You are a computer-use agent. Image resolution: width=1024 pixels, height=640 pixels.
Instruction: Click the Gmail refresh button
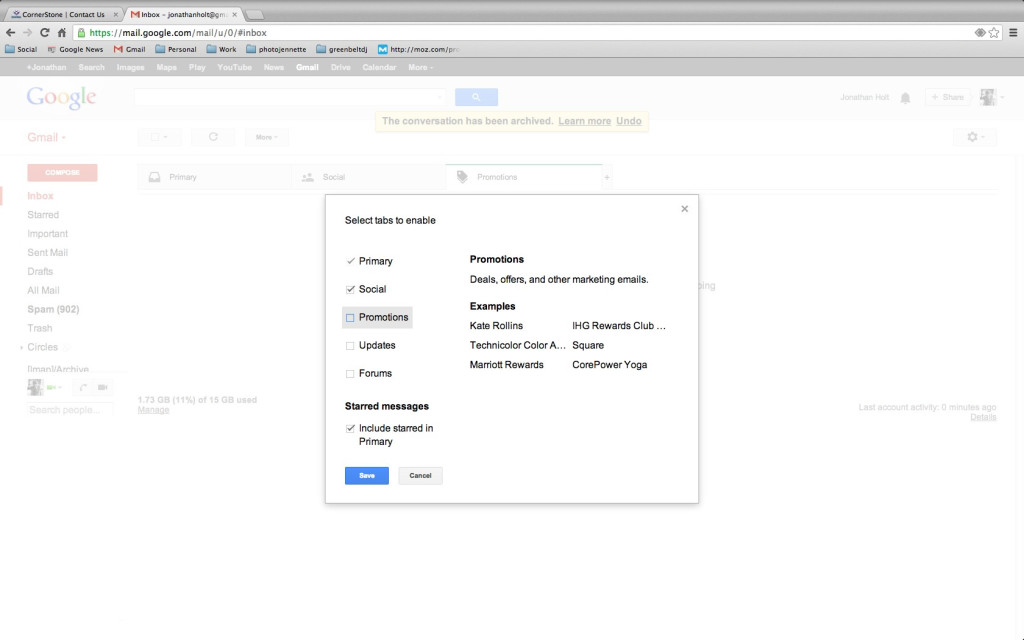[x=213, y=137]
